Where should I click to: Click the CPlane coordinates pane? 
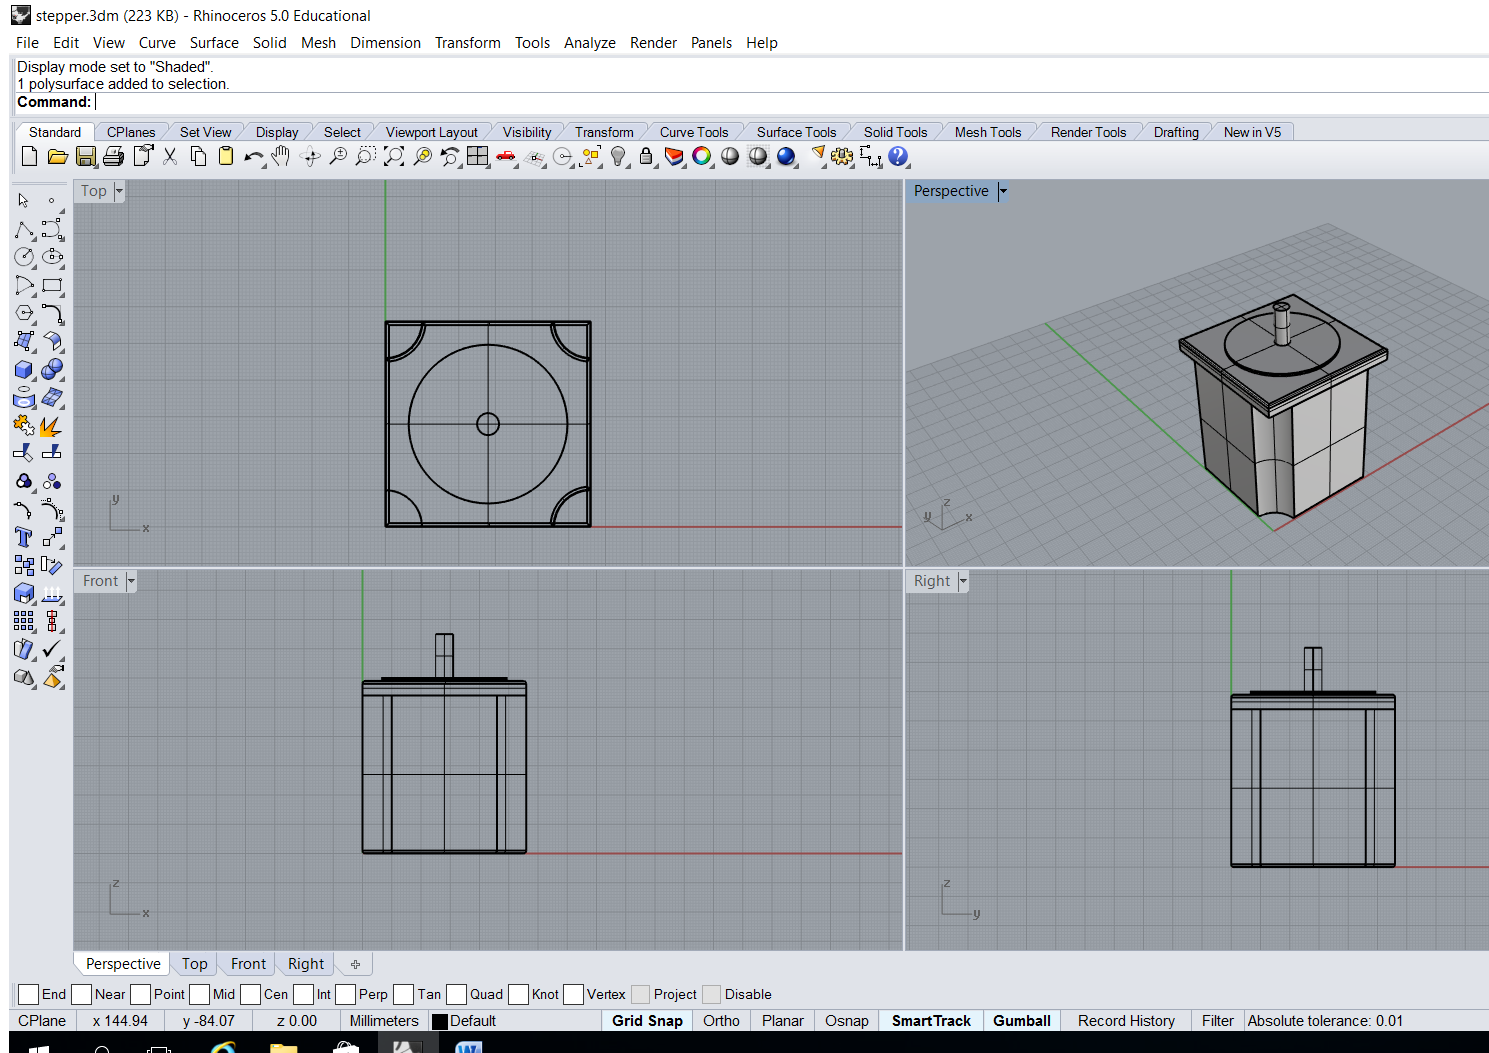click(x=42, y=1021)
